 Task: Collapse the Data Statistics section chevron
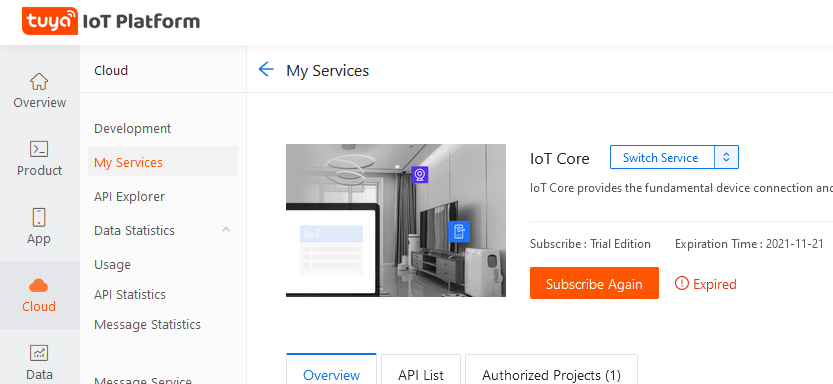tap(226, 230)
